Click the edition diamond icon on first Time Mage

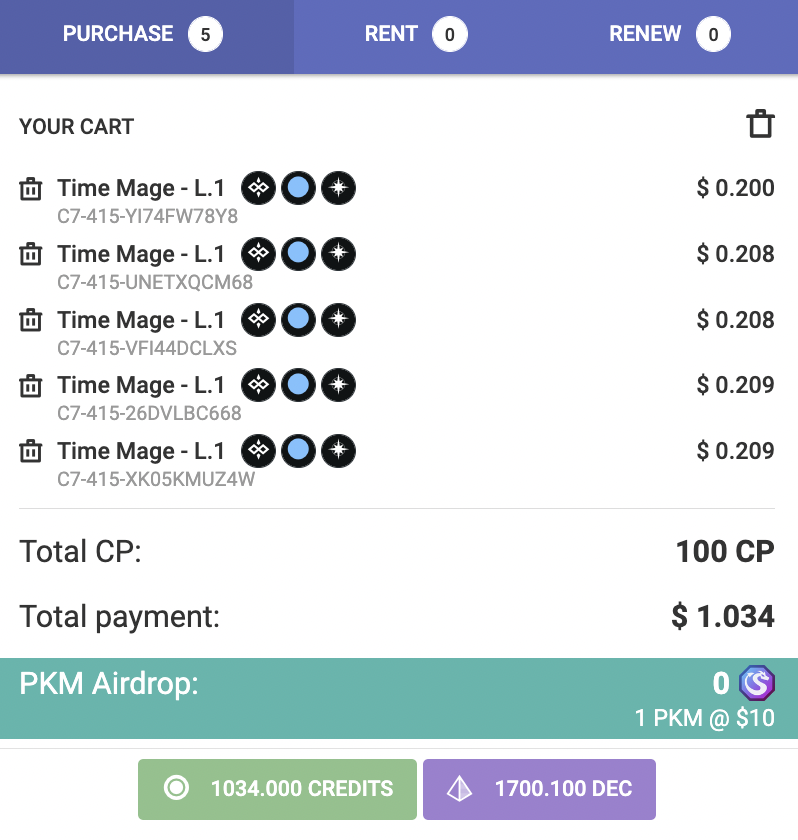(259, 188)
